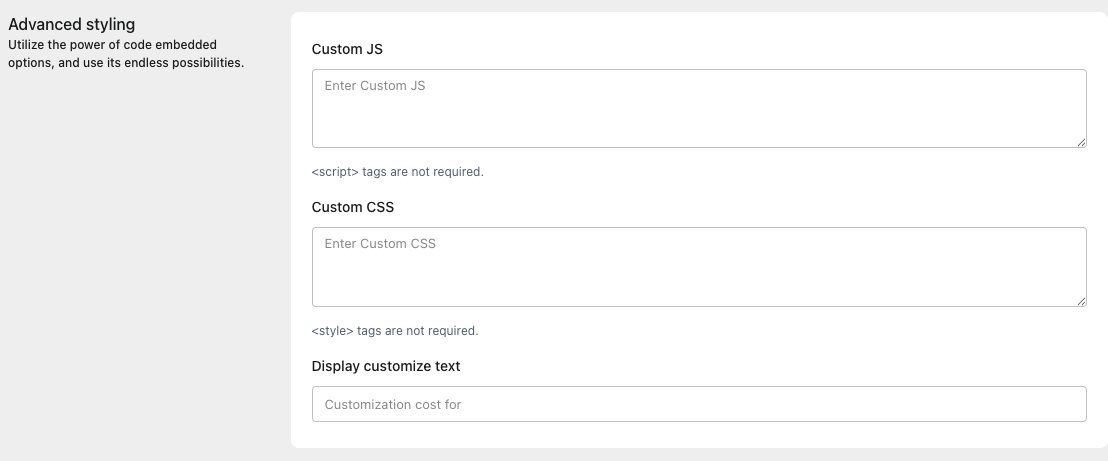Image resolution: width=1108 pixels, height=461 pixels.
Task: Click the "endless possibilities" description line
Action: [x=126, y=63]
